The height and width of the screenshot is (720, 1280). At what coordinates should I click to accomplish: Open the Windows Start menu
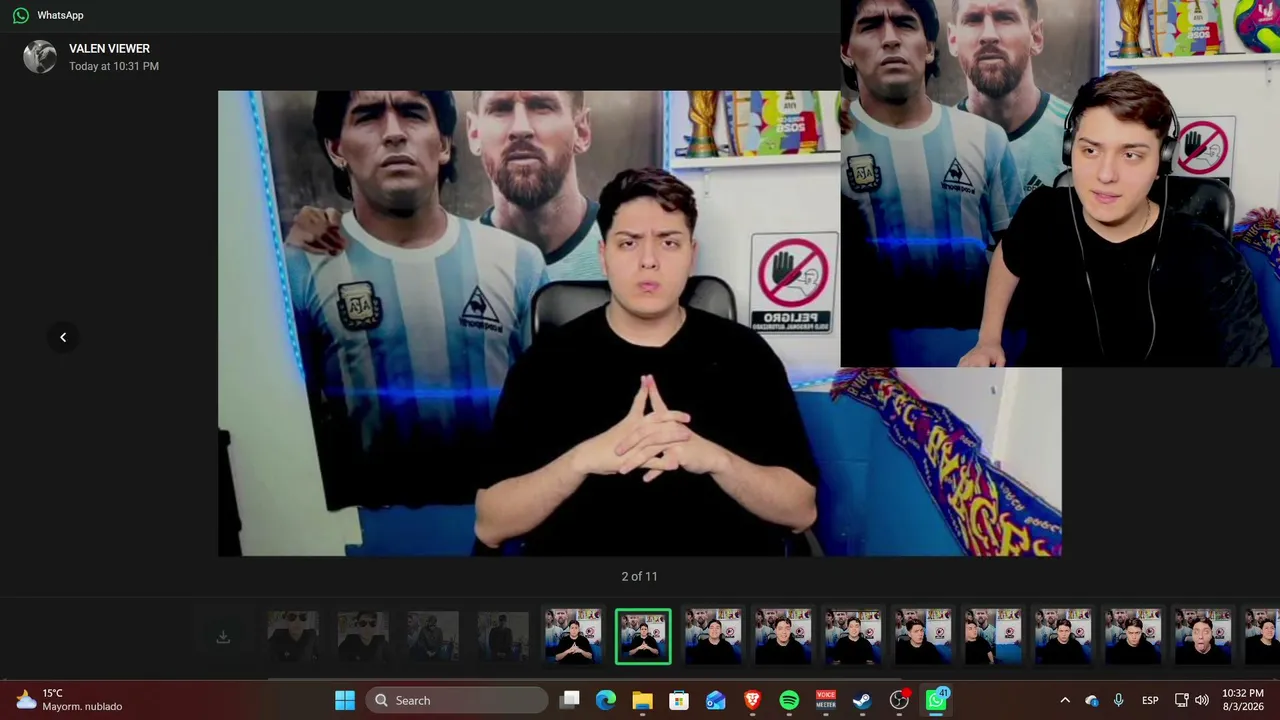(x=345, y=700)
